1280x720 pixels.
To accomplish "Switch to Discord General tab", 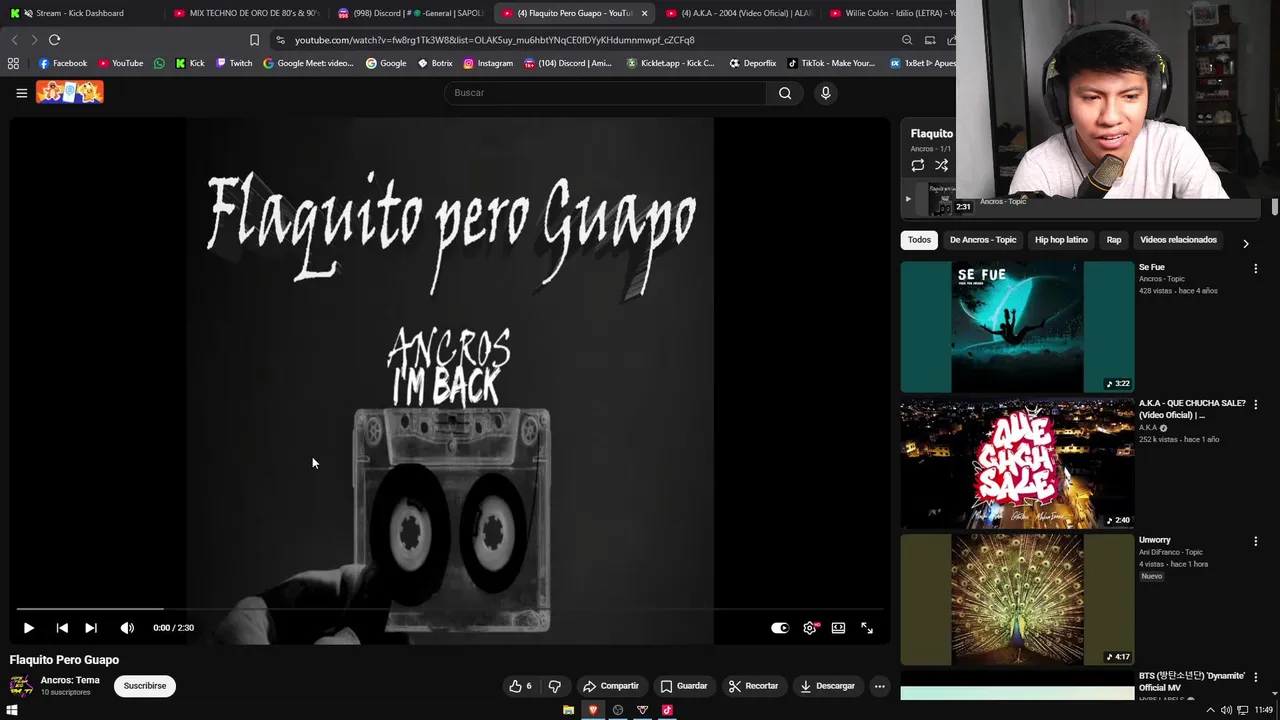I will click(x=410, y=13).
